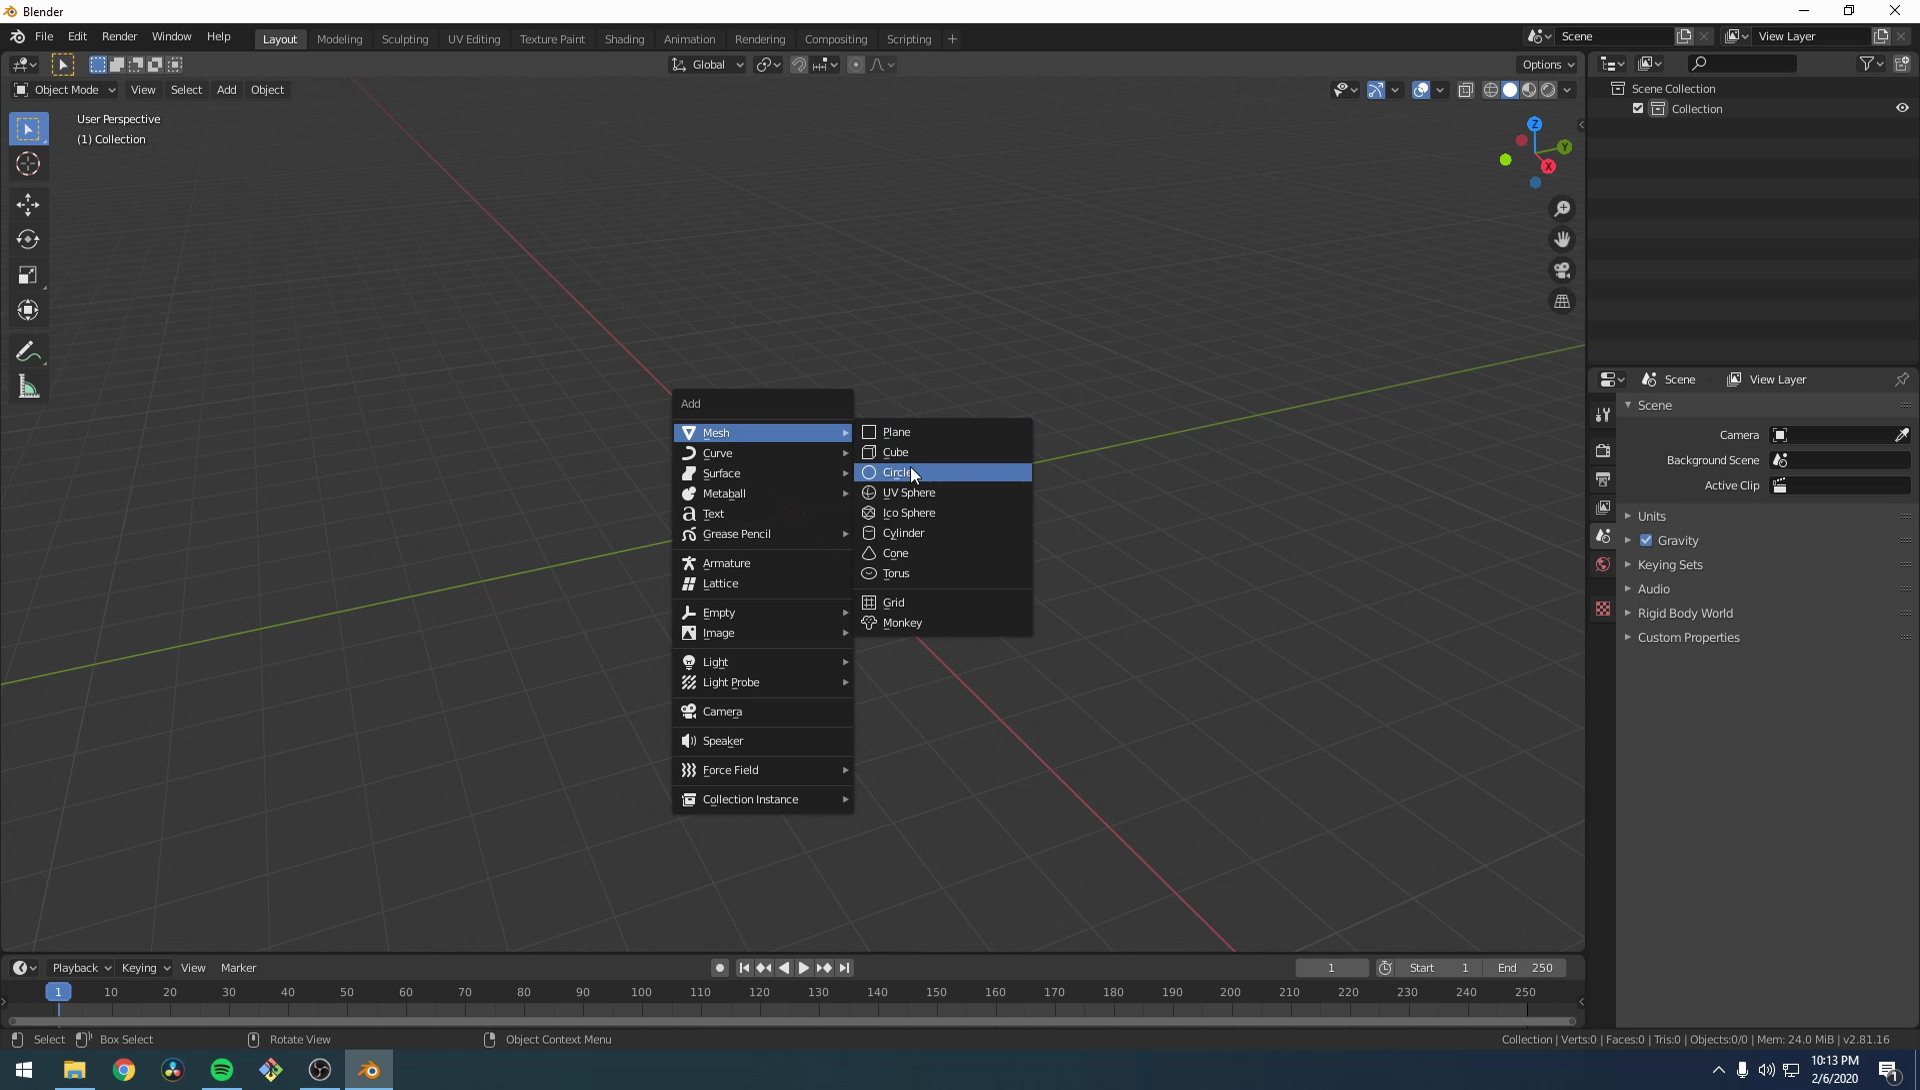The height and width of the screenshot is (1090, 1920).
Task: Hide Collection with the eye icon
Action: pyautogui.click(x=1901, y=108)
